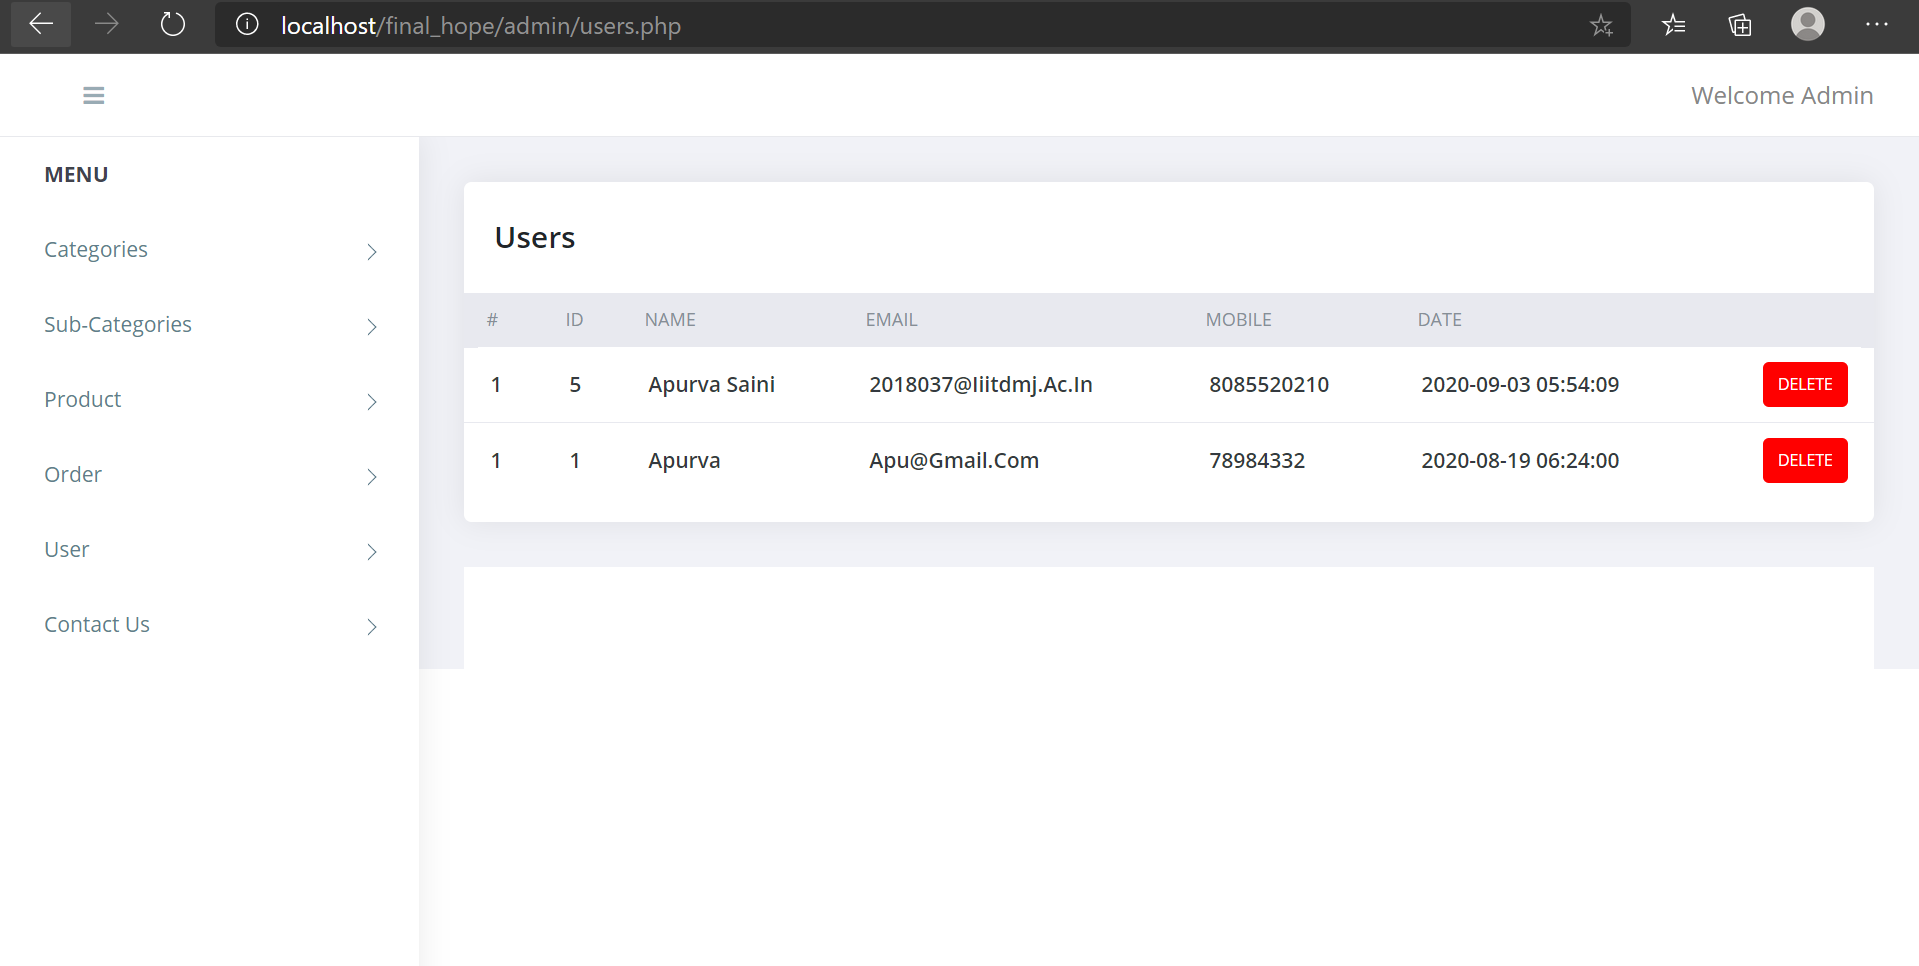Open the browser settings ellipsis menu
Image resolution: width=1919 pixels, height=966 pixels.
click(x=1878, y=25)
